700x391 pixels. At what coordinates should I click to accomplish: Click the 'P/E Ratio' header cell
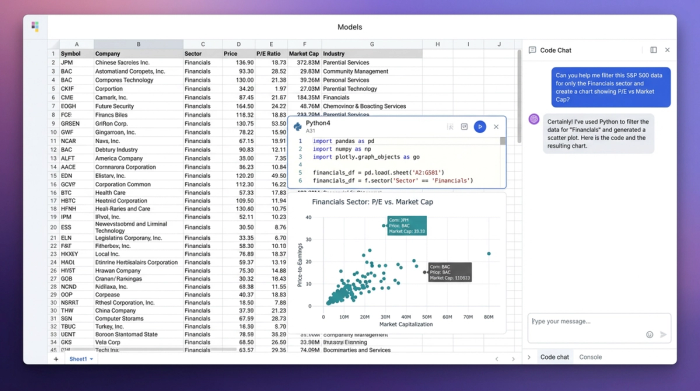(x=271, y=54)
